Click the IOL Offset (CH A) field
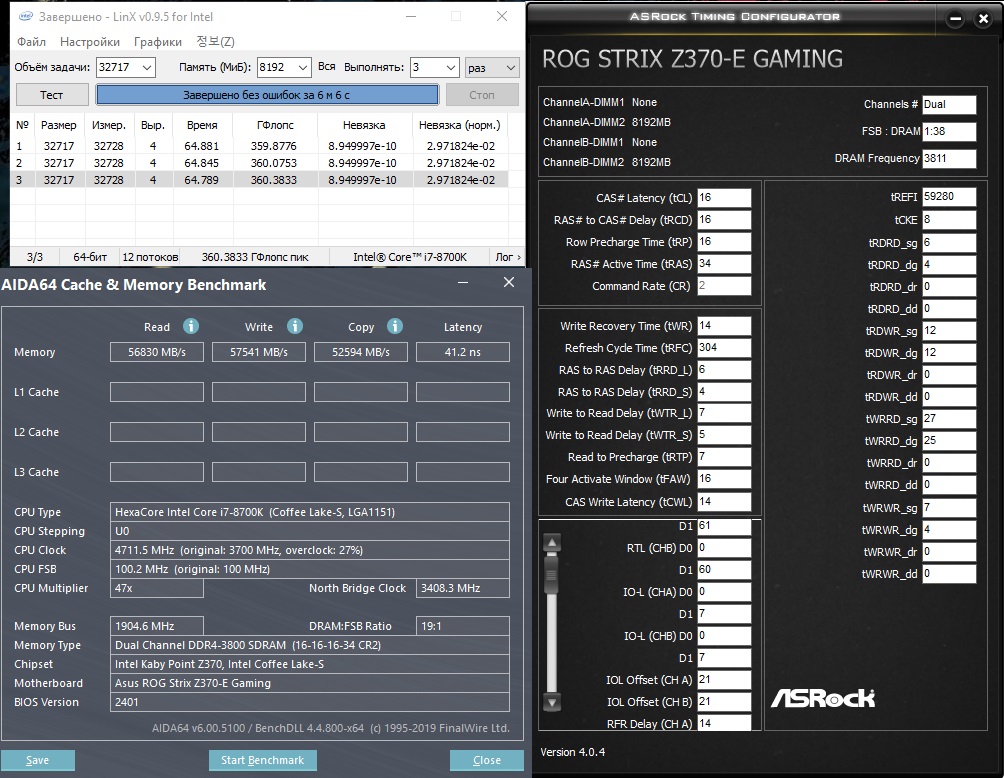Viewport: 1004px width, 778px height. click(x=724, y=680)
